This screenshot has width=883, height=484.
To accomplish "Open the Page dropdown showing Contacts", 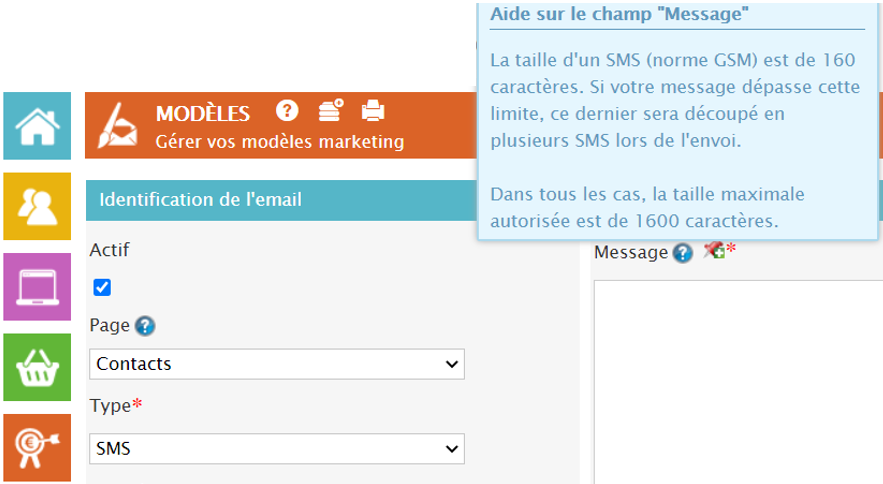I will coord(277,364).
